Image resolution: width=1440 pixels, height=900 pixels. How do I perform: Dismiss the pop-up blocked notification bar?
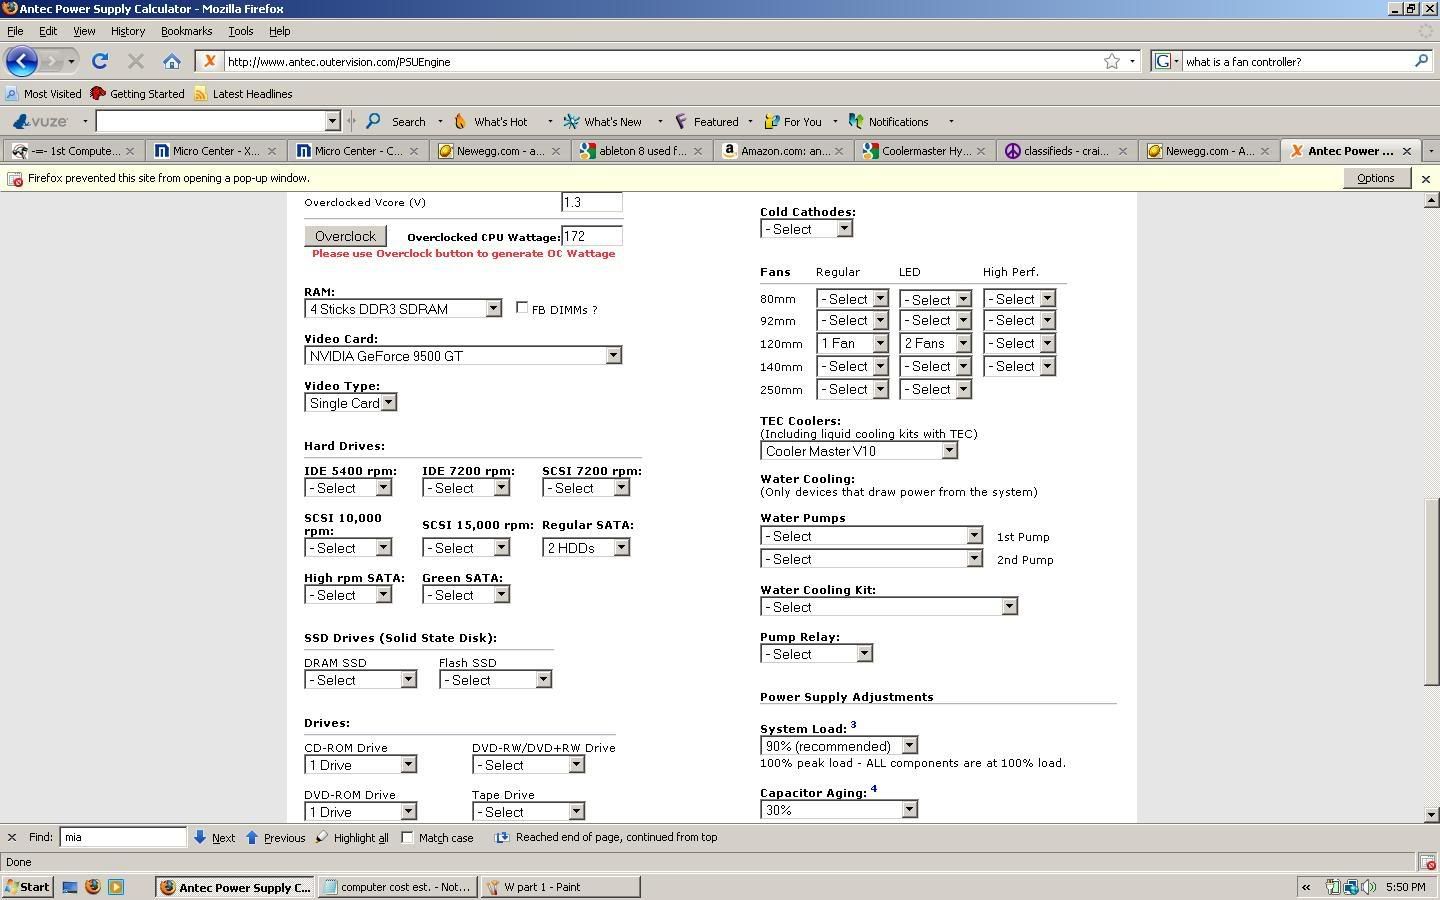[x=1426, y=178]
